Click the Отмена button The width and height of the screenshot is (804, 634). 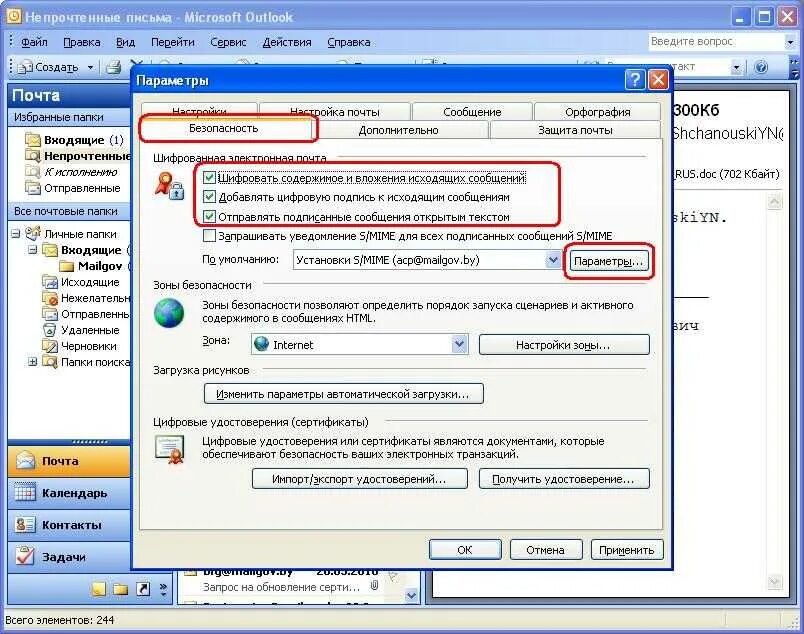[x=546, y=550]
